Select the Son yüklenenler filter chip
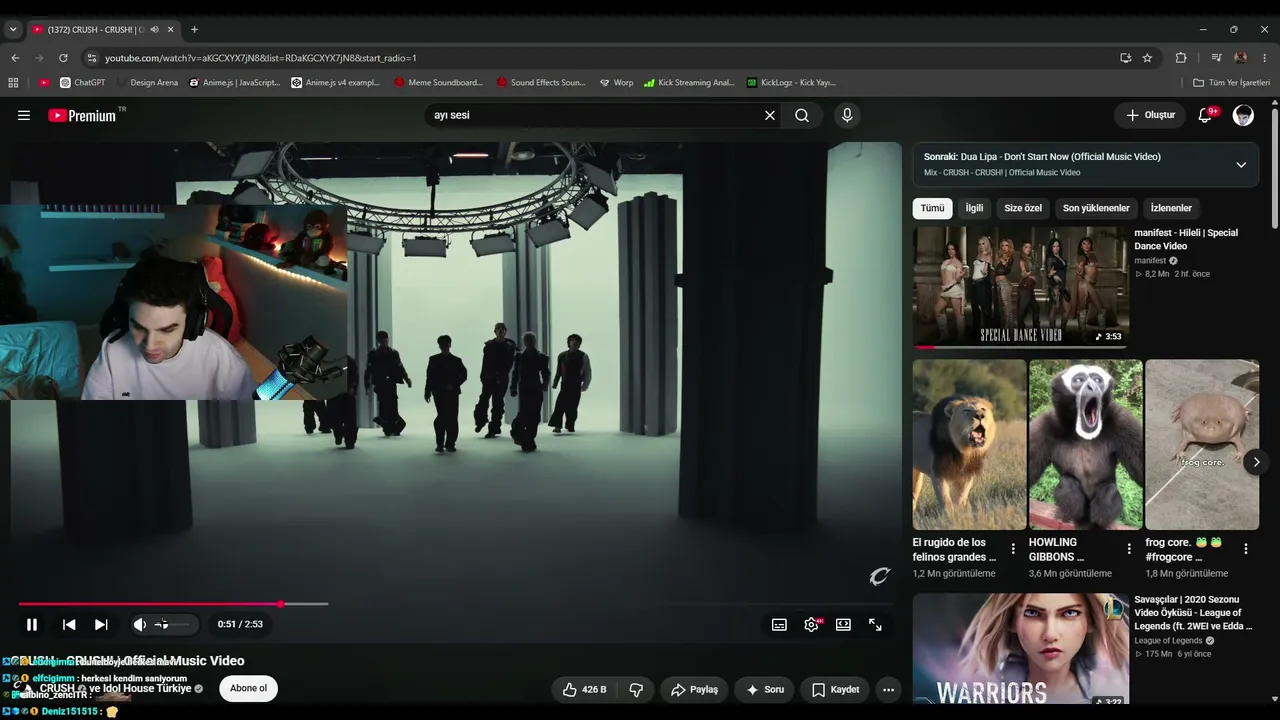Image resolution: width=1280 pixels, height=720 pixels. click(1096, 208)
